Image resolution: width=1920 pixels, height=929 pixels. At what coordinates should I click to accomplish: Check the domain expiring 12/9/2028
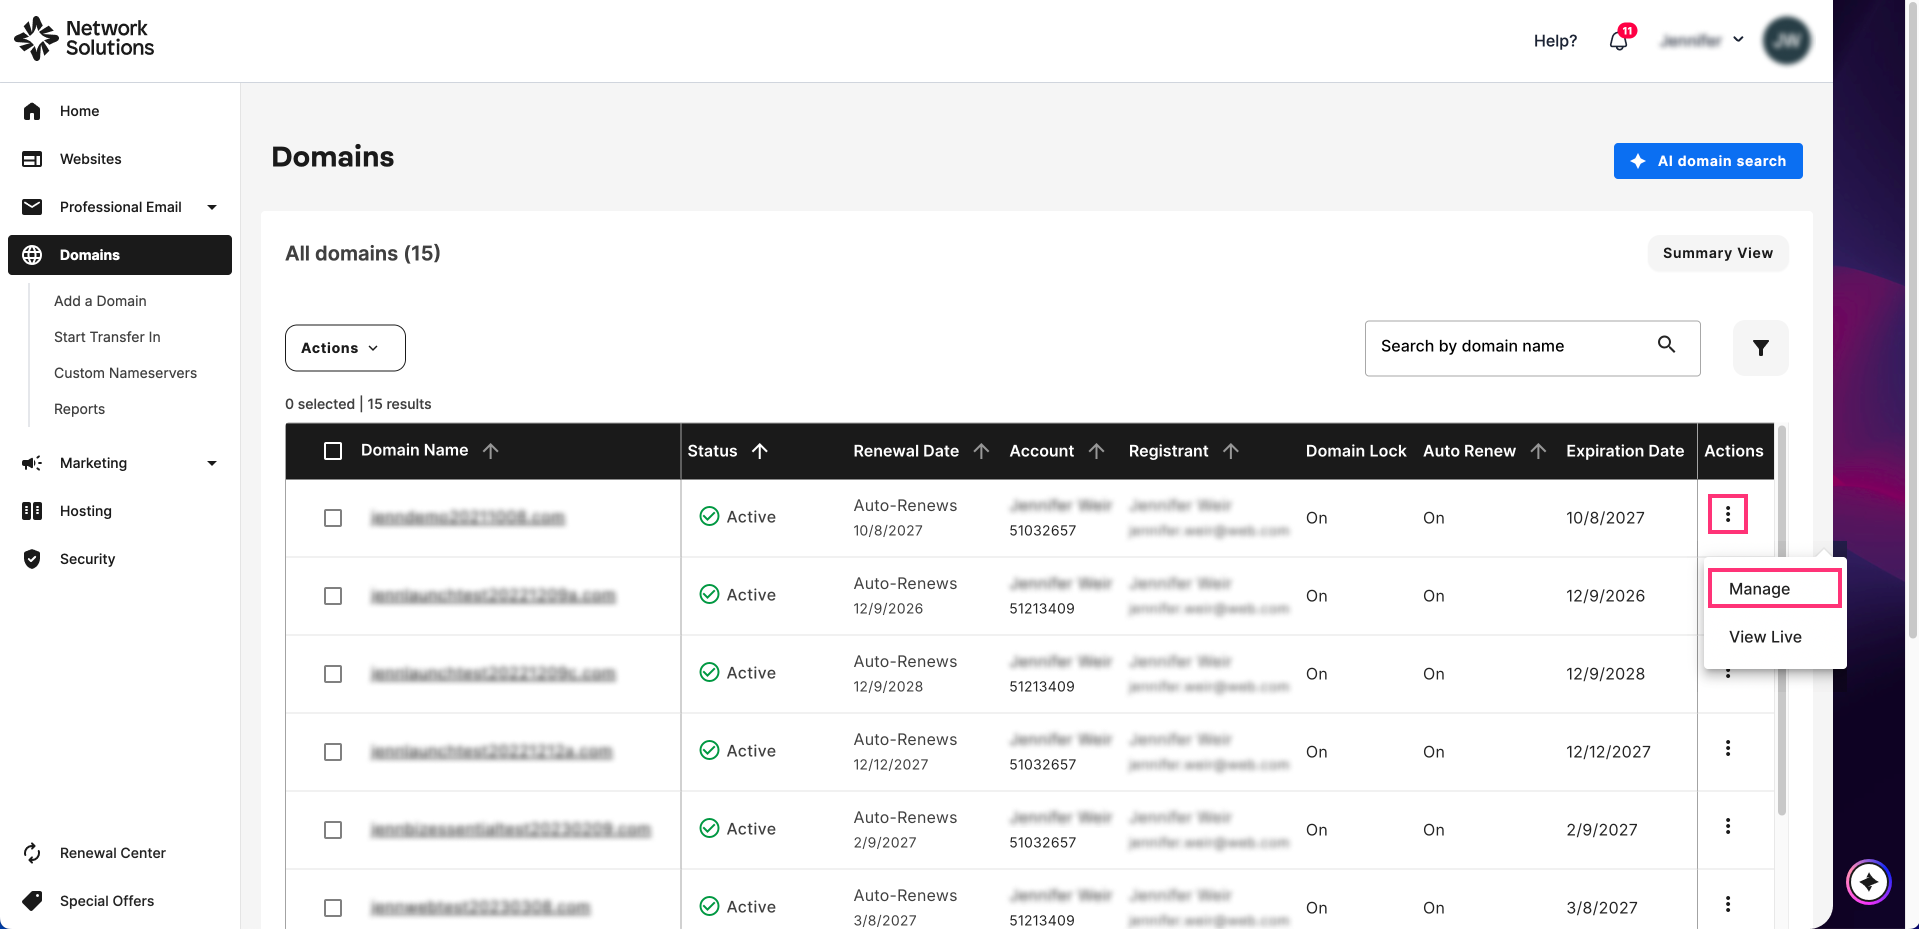pyautogui.click(x=333, y=674)
